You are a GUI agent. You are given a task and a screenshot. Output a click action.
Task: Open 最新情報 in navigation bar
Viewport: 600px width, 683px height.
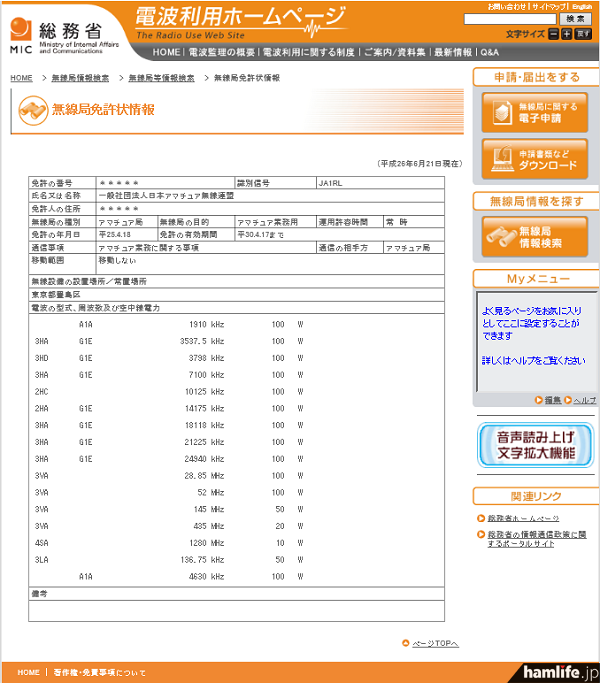[453, 52]
